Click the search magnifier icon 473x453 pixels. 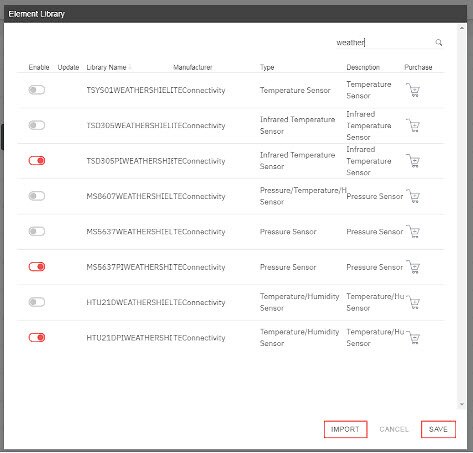(x=439, y=42)
